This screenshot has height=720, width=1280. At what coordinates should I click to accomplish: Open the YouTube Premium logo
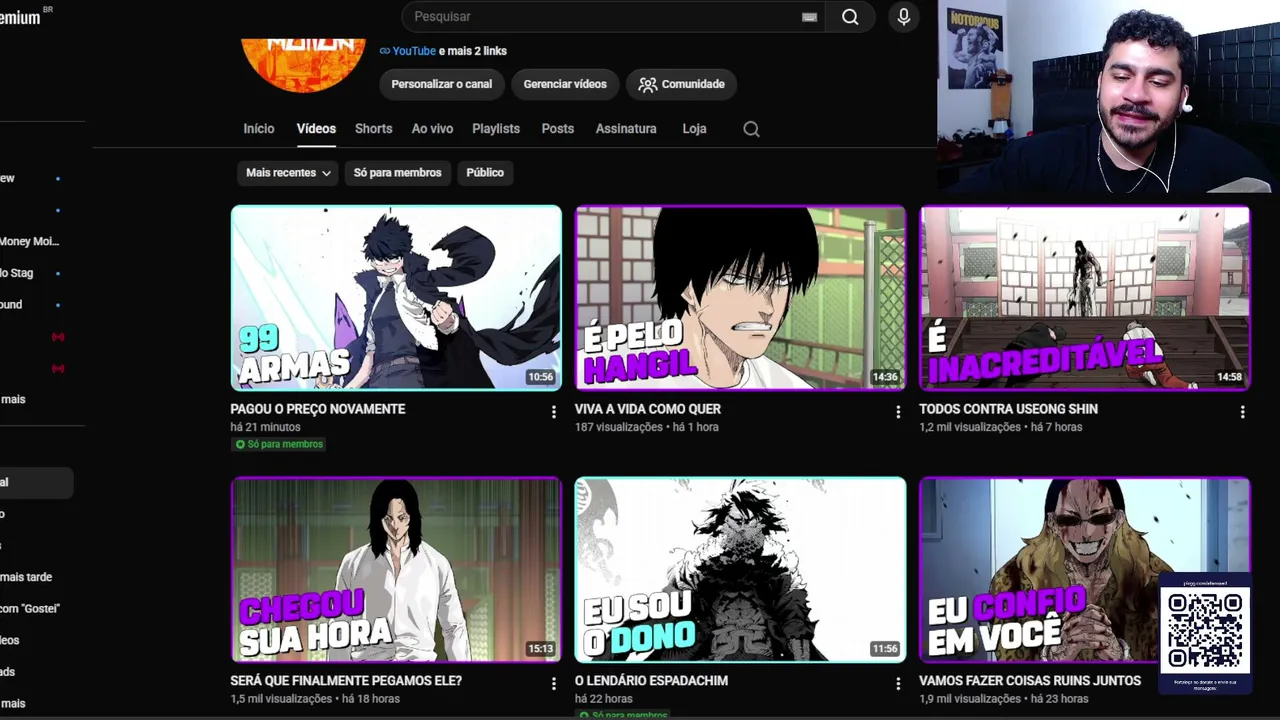(x=24, y=16)
